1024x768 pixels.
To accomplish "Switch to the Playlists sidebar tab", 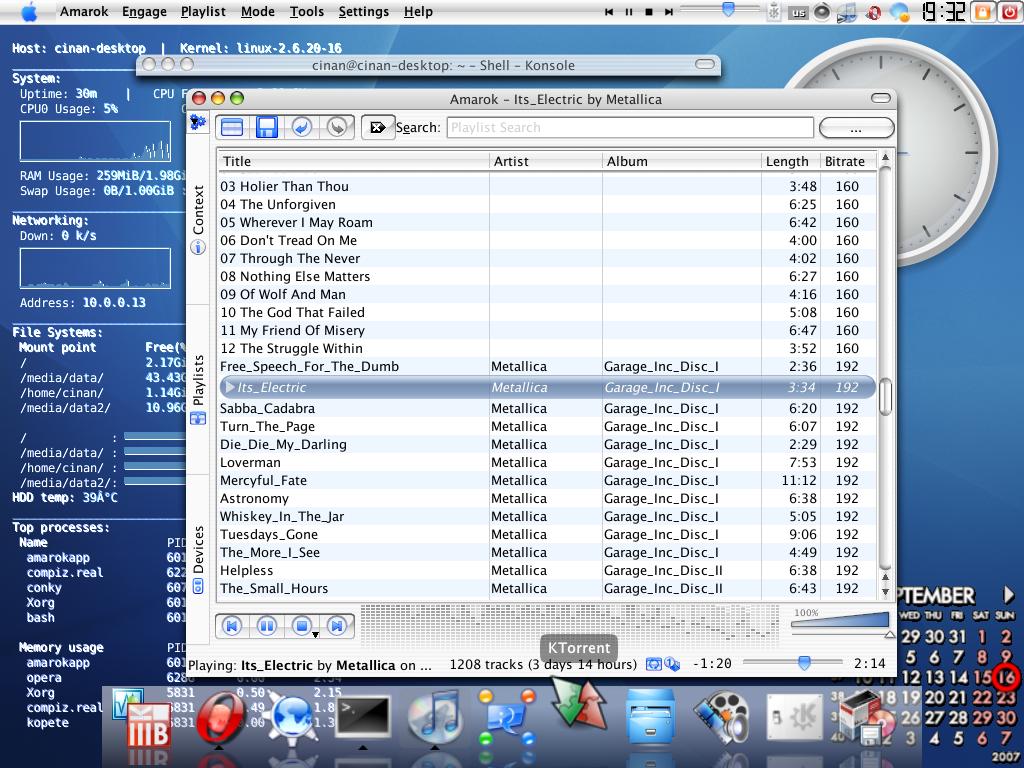I will click(x=199, y=389).
